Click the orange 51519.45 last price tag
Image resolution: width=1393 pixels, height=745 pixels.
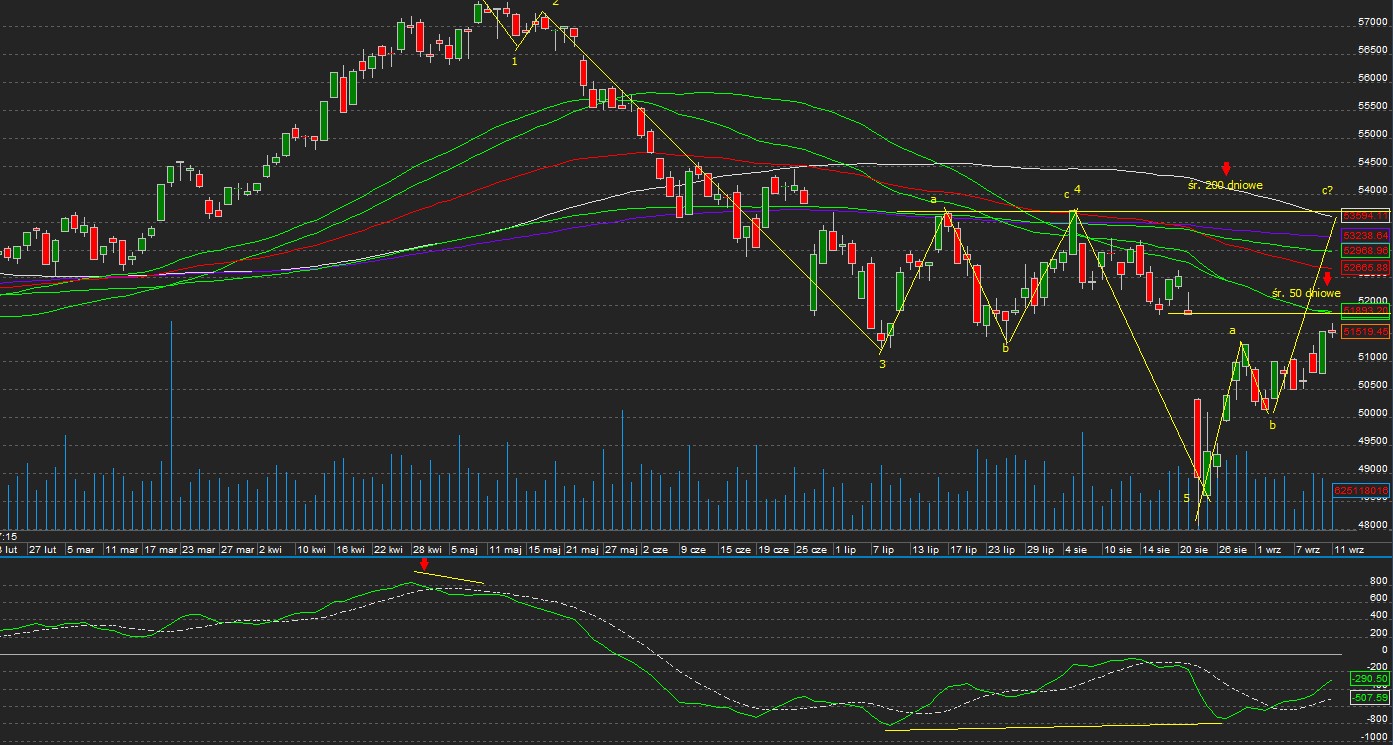pyautogui.click(x=1366, y=331)
